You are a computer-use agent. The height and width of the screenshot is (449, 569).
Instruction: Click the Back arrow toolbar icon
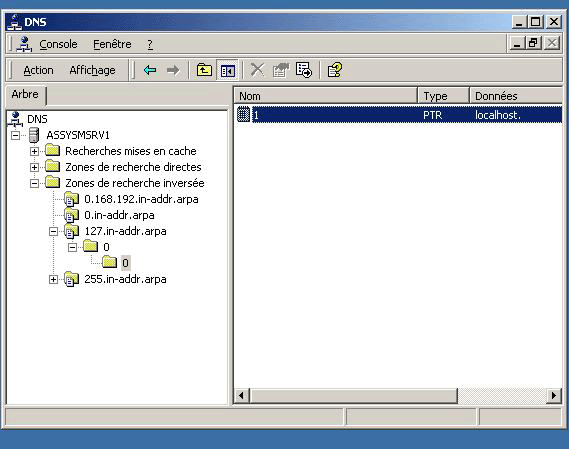tap(150, 70)
